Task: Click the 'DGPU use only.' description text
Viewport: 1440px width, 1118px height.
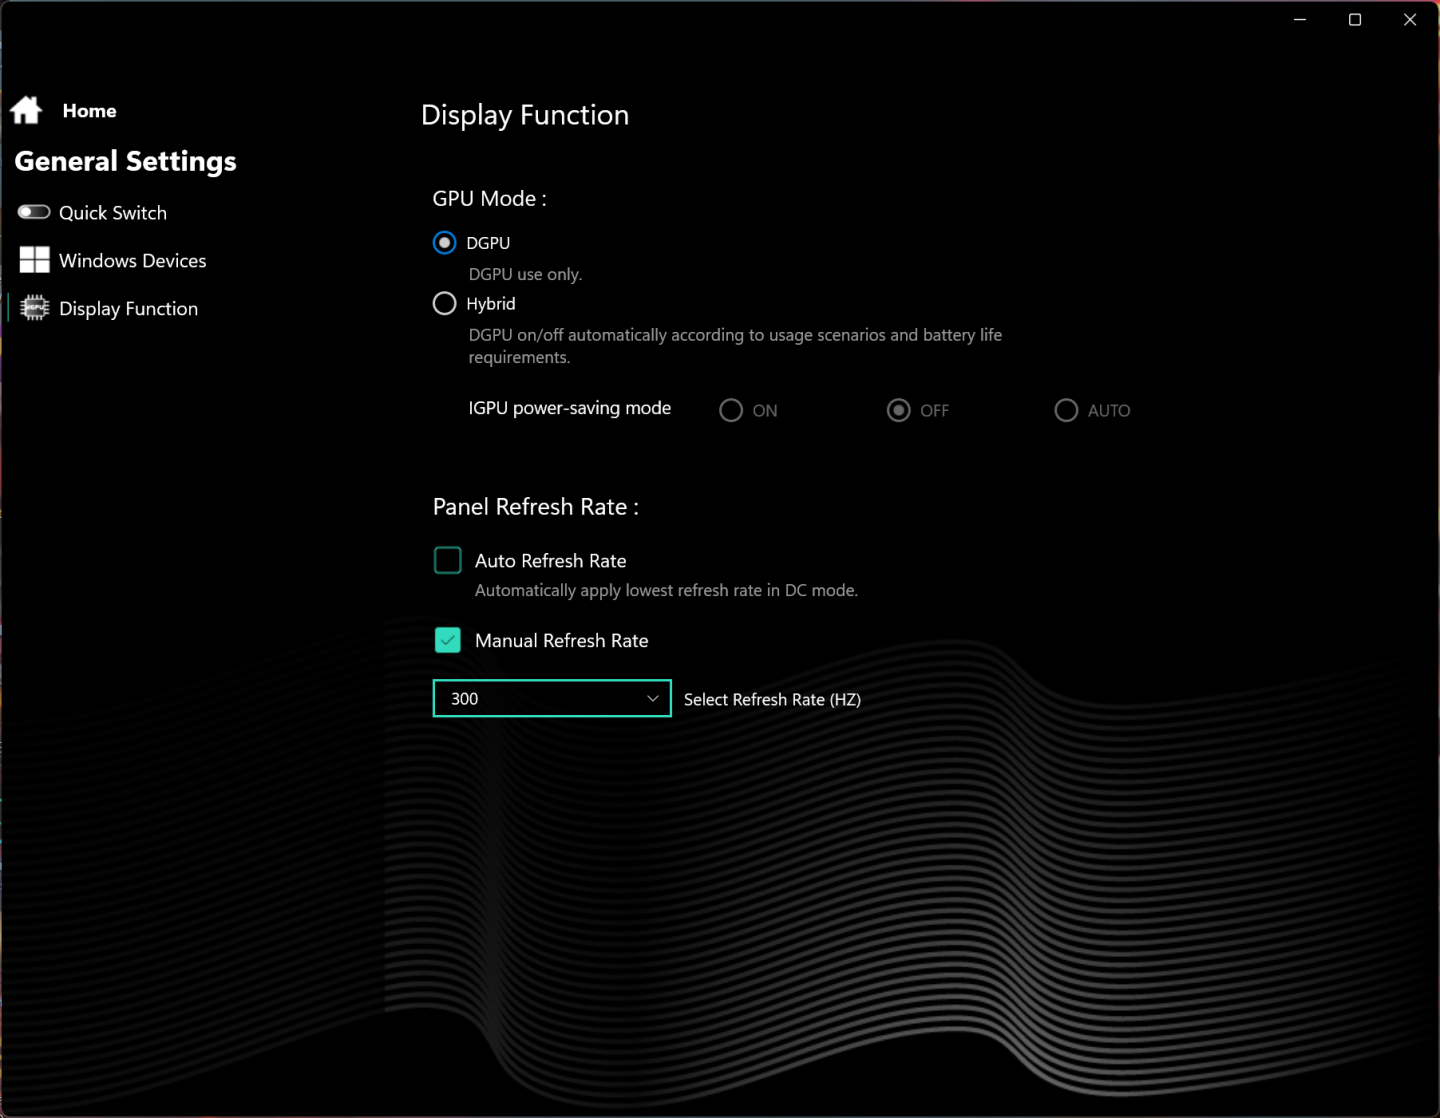Action: coord(526,274)
